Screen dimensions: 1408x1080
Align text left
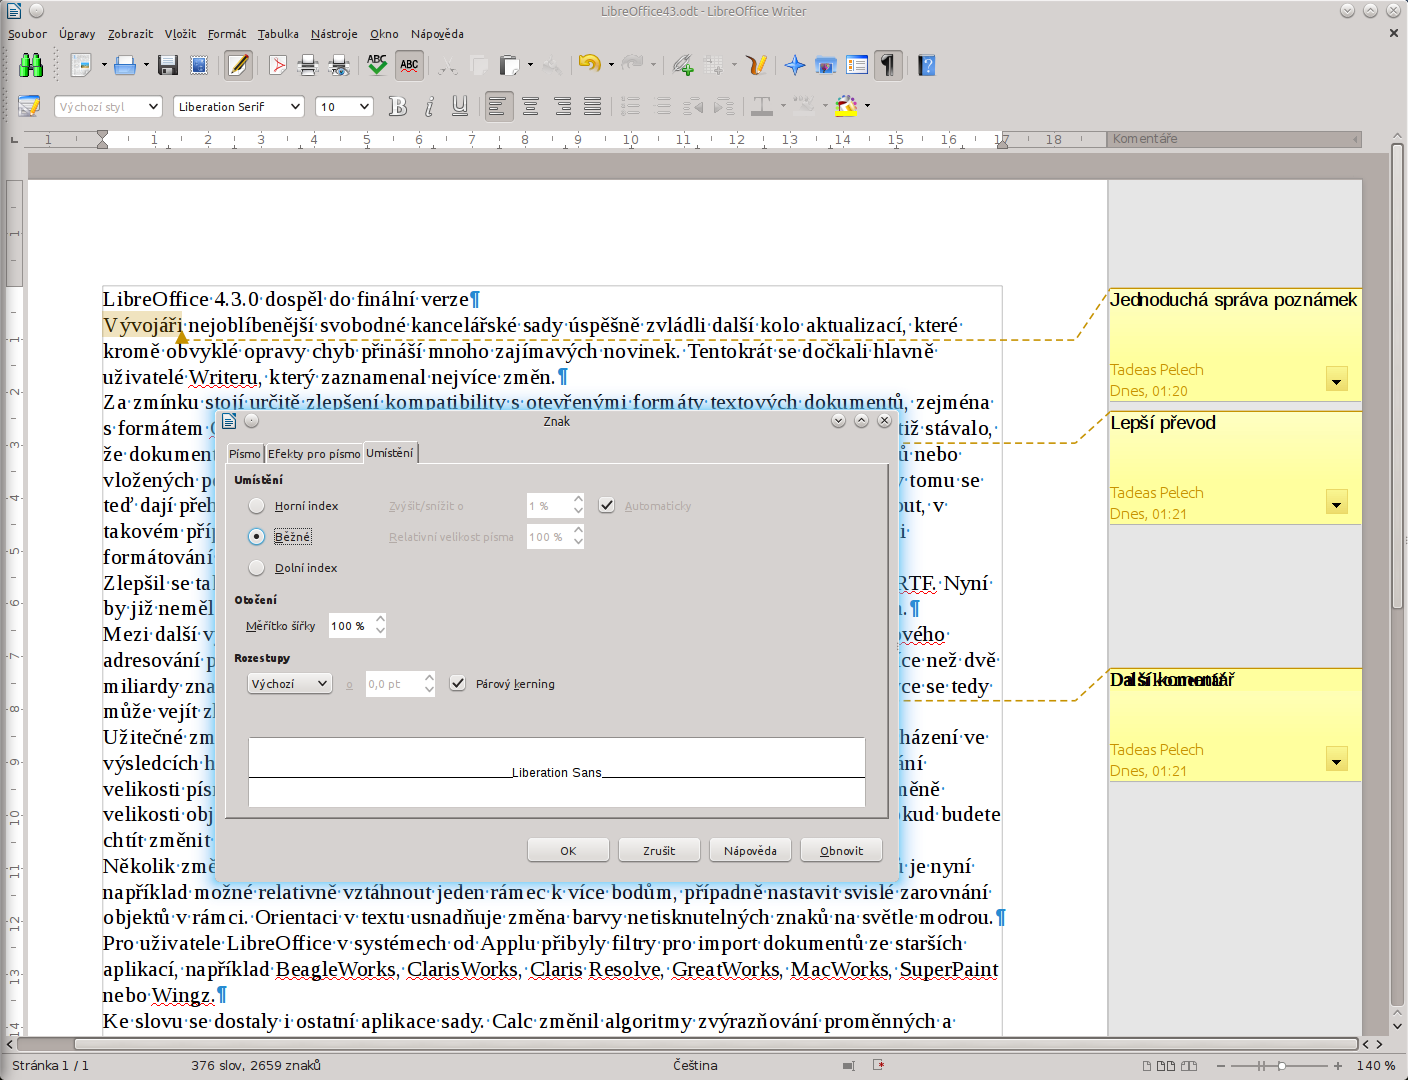tap(498, 106)
